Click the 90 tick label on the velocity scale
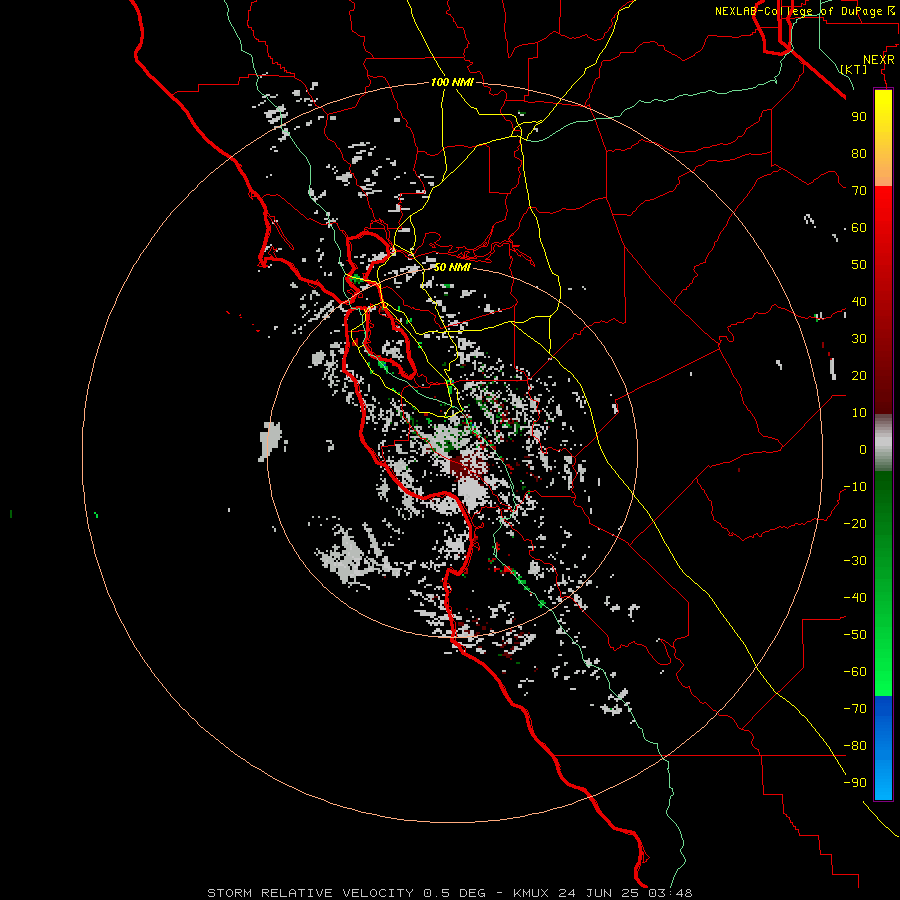This screenshot has width=900, height=900. coord(859,117)
